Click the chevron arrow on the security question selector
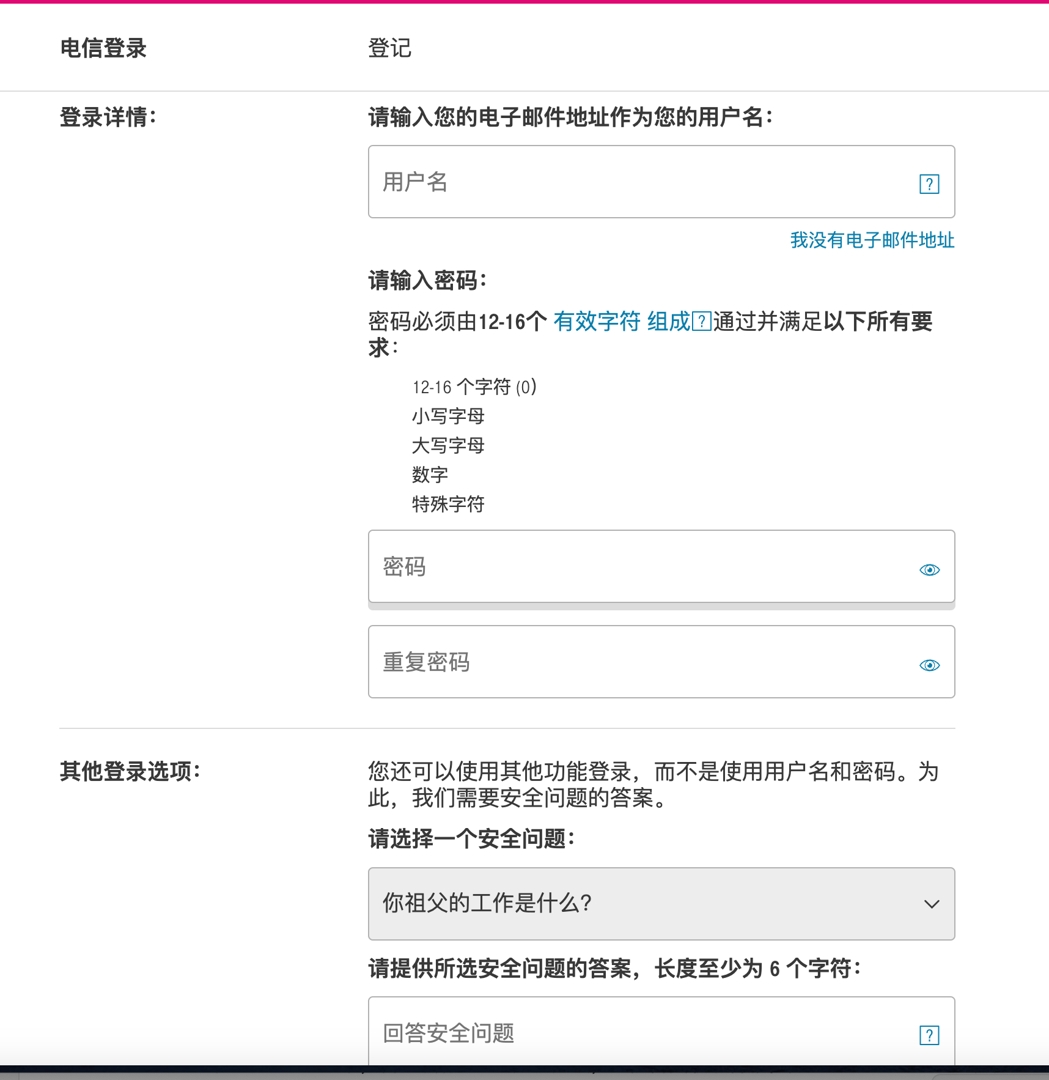Image resolution: width=1049 pixels, height=1080 pixels. [x=931, y=904]
